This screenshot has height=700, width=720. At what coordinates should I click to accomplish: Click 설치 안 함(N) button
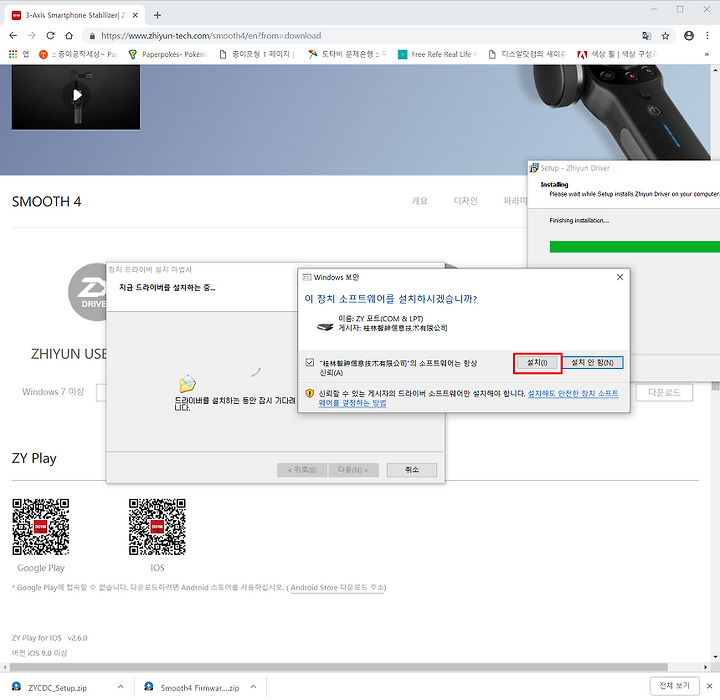[x=593, y=363]
